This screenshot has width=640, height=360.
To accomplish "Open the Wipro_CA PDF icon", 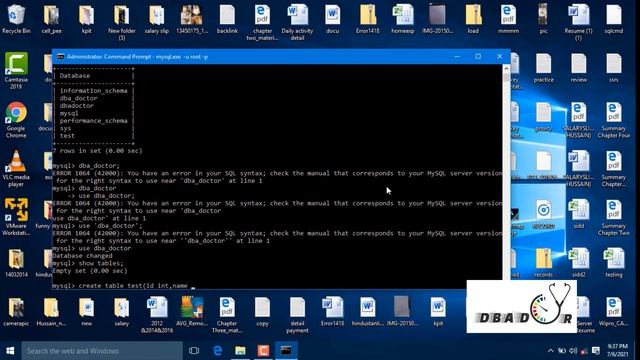I will (613, 312).
